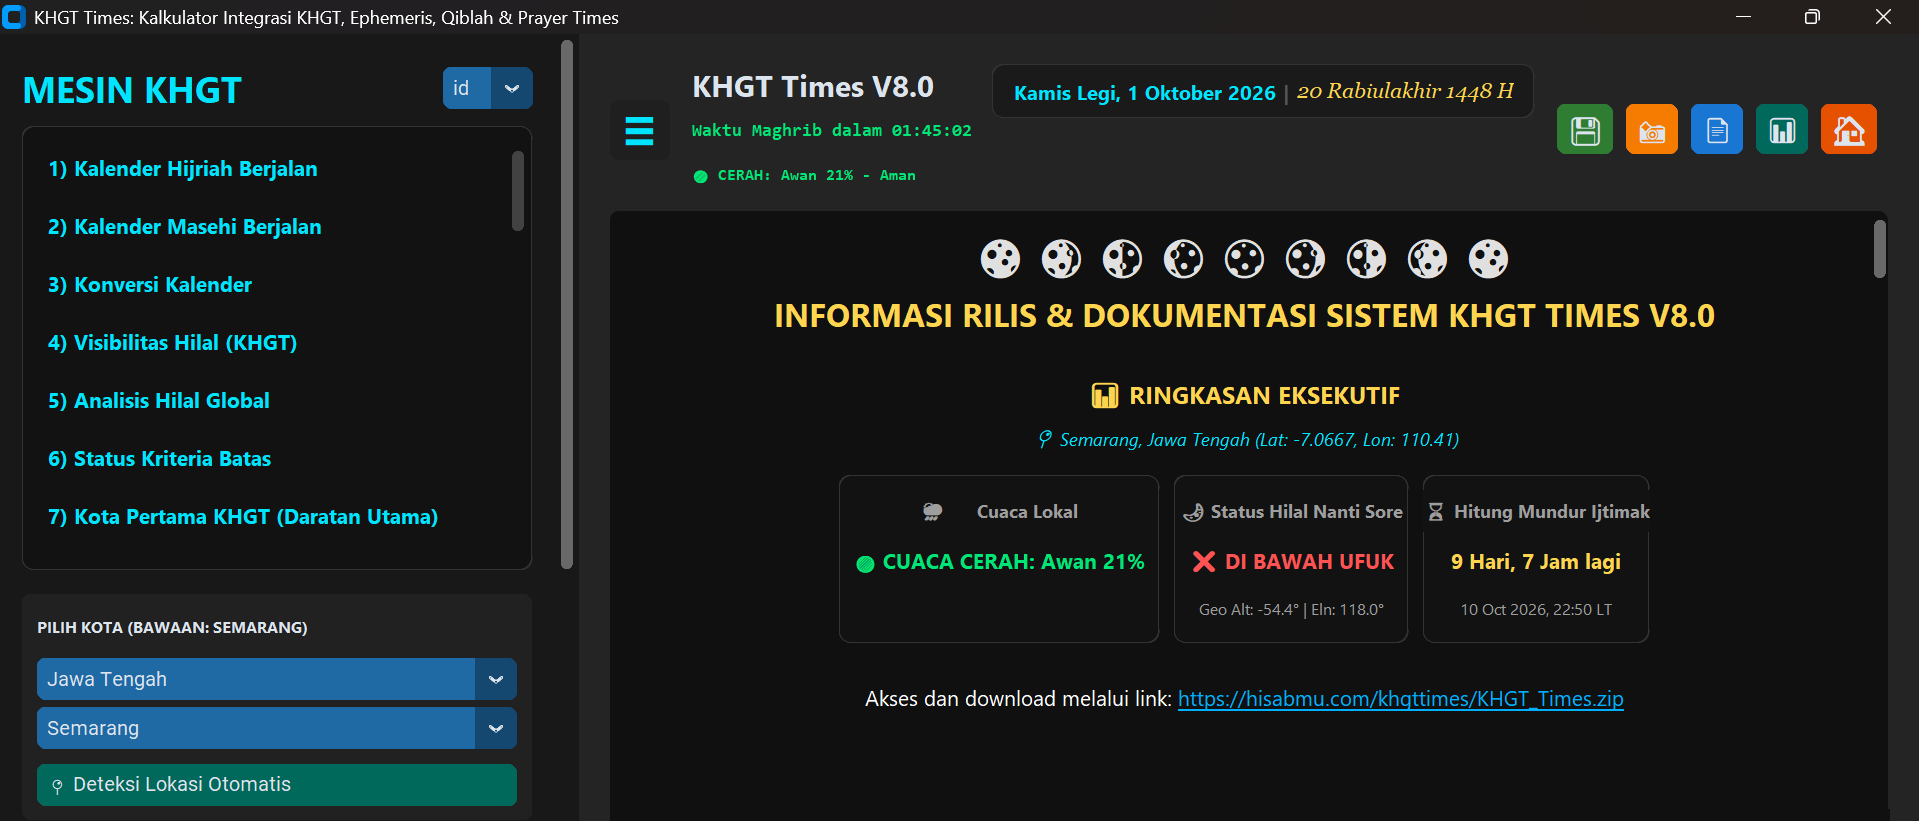This screenshot has width=1919, height=821.
Task: Open 3) Konversi Kalender
Action: [x=150, y=285]
